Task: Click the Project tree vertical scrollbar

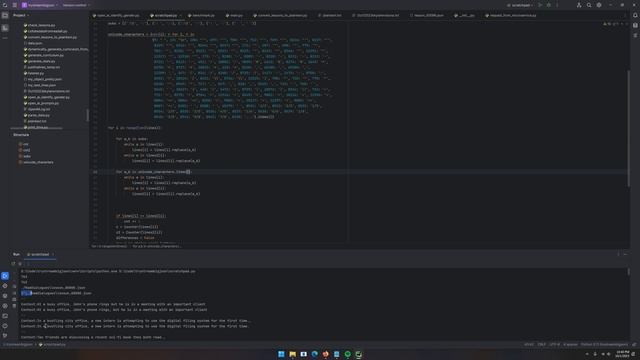Action: click(x=87, y=115)
